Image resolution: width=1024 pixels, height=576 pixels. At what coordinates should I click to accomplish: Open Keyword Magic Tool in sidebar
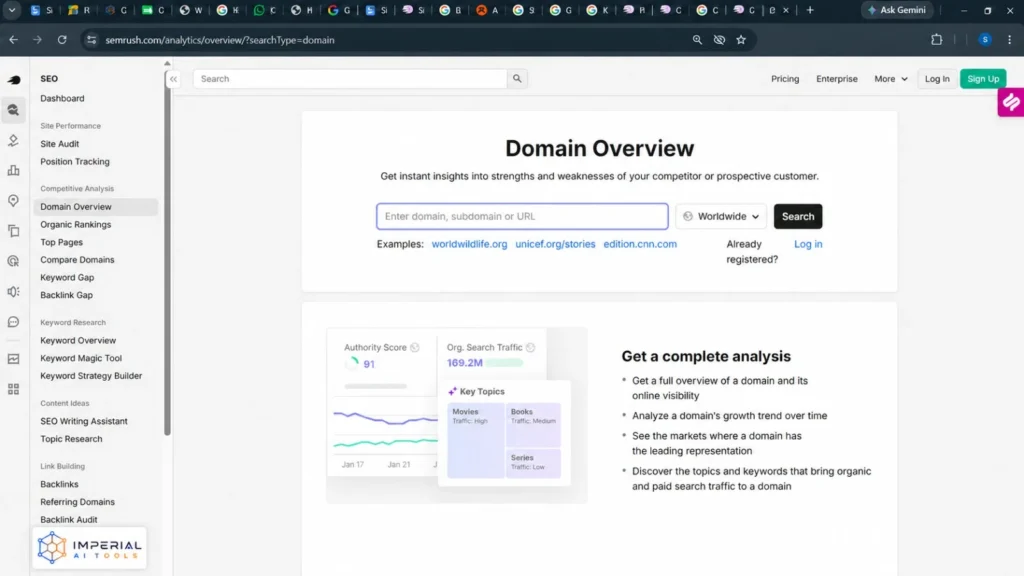[81, 358]
